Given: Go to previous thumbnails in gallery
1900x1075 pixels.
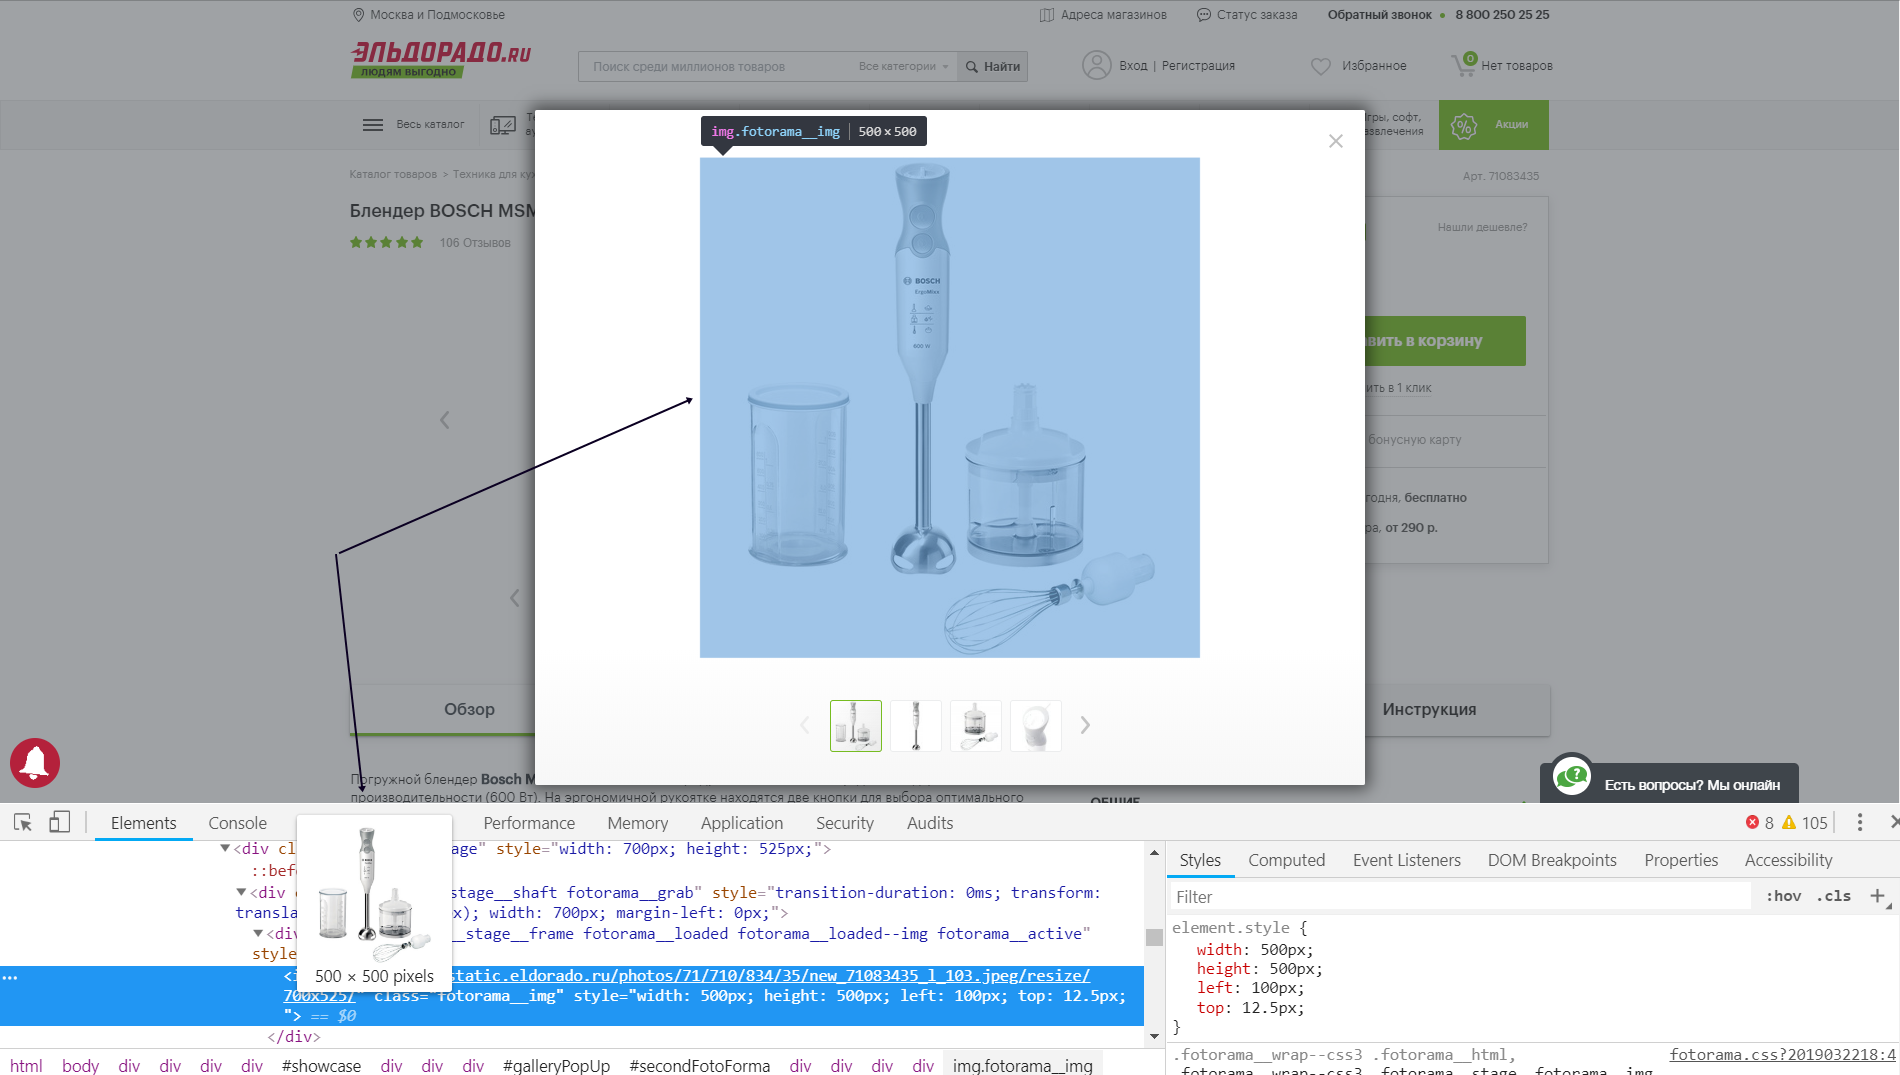Looking at the screenshot, I should point(805,725).
